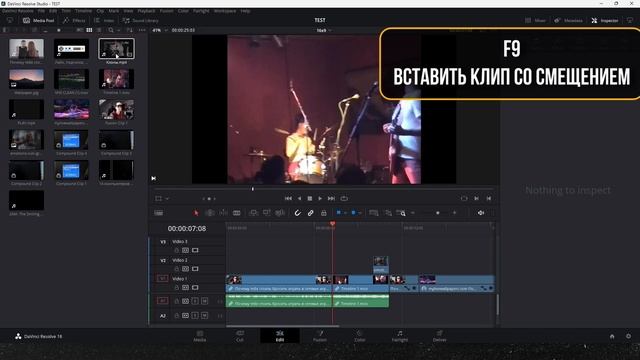The image size is (640, 360).
Task: Adjust the timeline zoom slider
Action: tap(438, 213)
